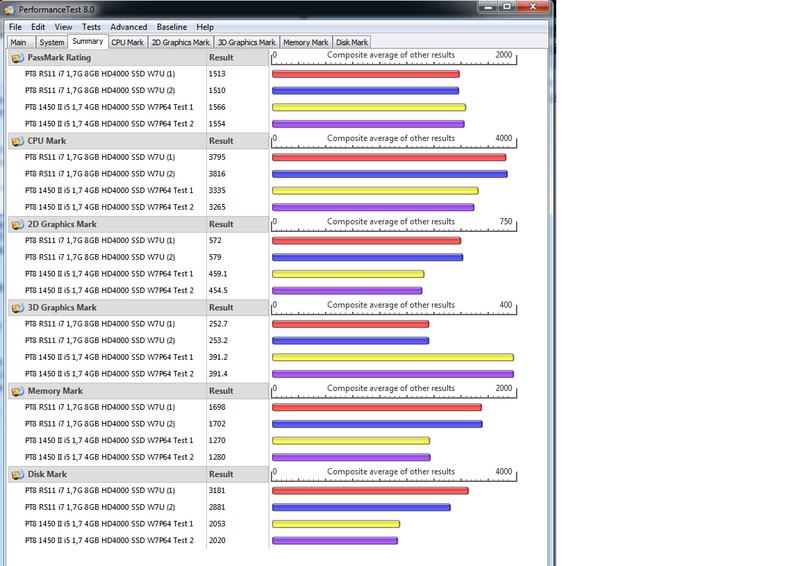This screenshot has width=800, height=566.
Task: Select Memory Mark red bar for 1698
Action: [377, 407]
